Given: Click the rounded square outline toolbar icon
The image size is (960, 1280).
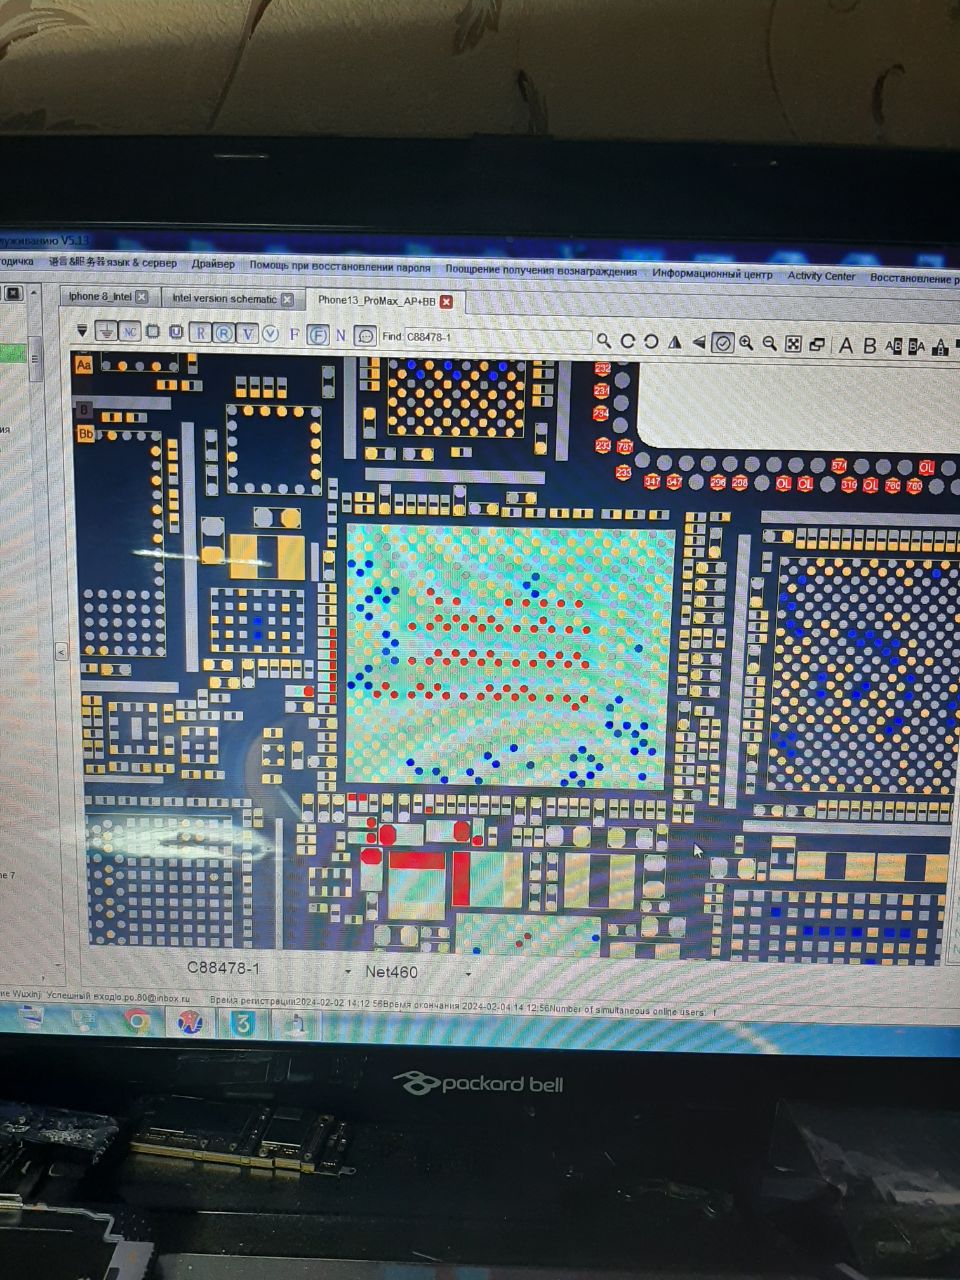Looking at the screenshot, I should click(x=153, y=332).
